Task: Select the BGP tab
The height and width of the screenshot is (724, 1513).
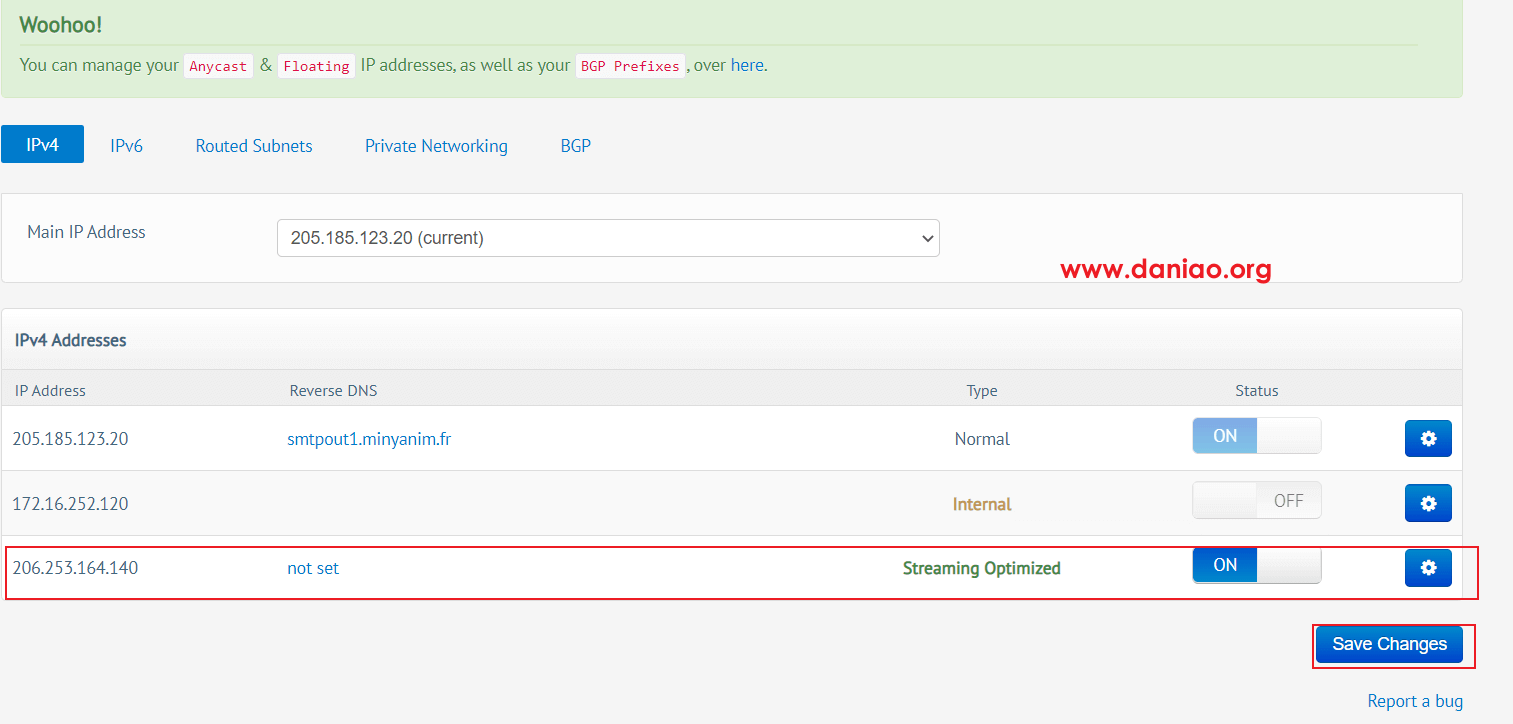Action: coord(575,145)
